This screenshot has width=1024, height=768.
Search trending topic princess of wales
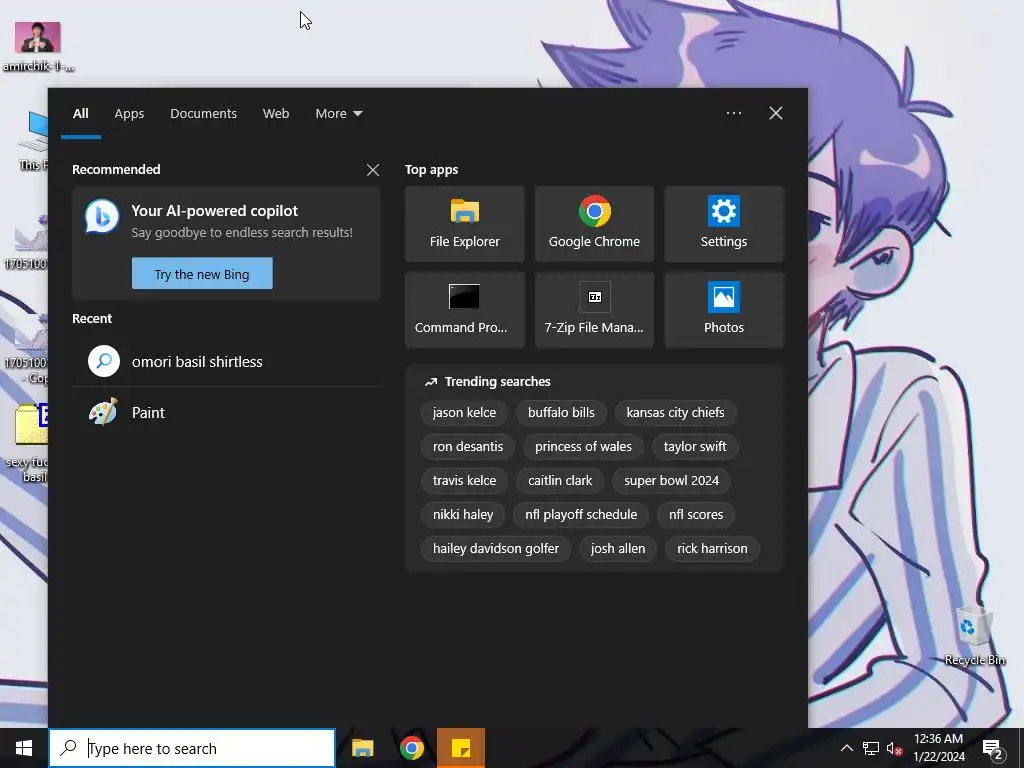583,447
